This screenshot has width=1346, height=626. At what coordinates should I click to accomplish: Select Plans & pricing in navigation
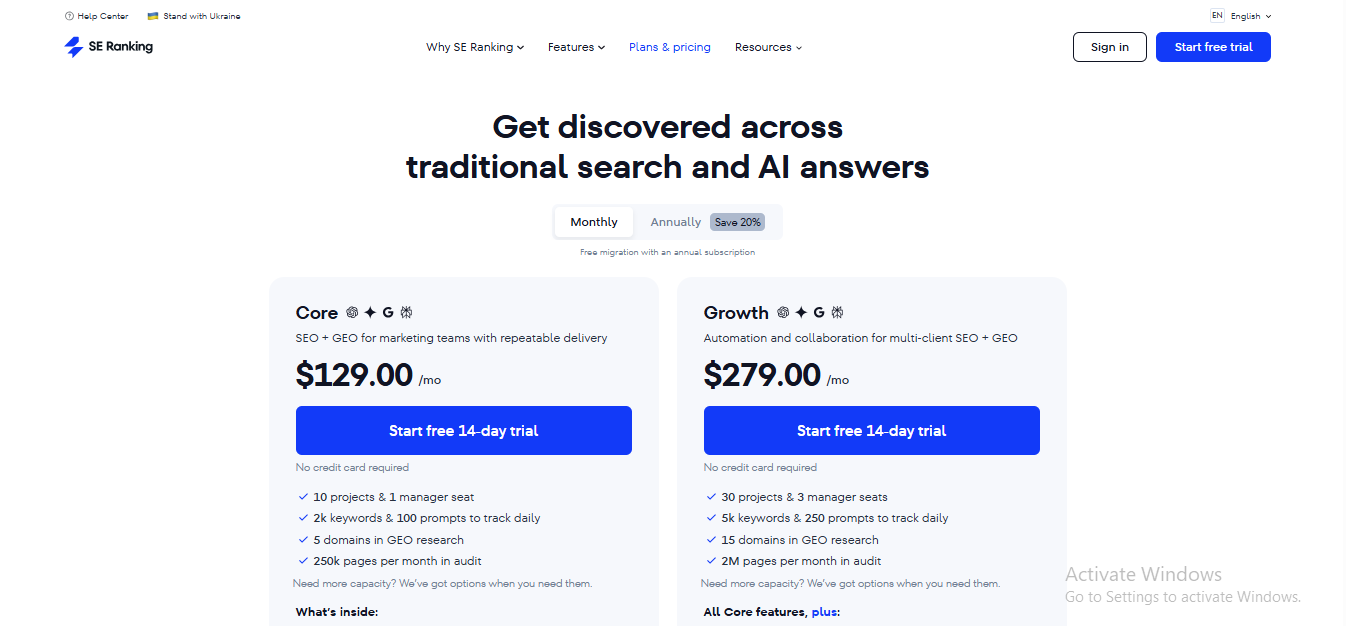pyautogui.click(x=669, y=47)
